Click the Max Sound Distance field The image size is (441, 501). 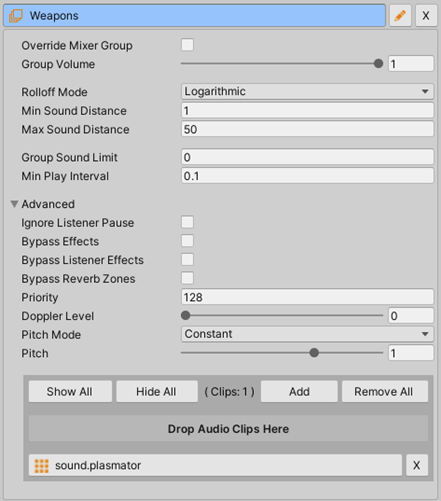tap(307, 129)
